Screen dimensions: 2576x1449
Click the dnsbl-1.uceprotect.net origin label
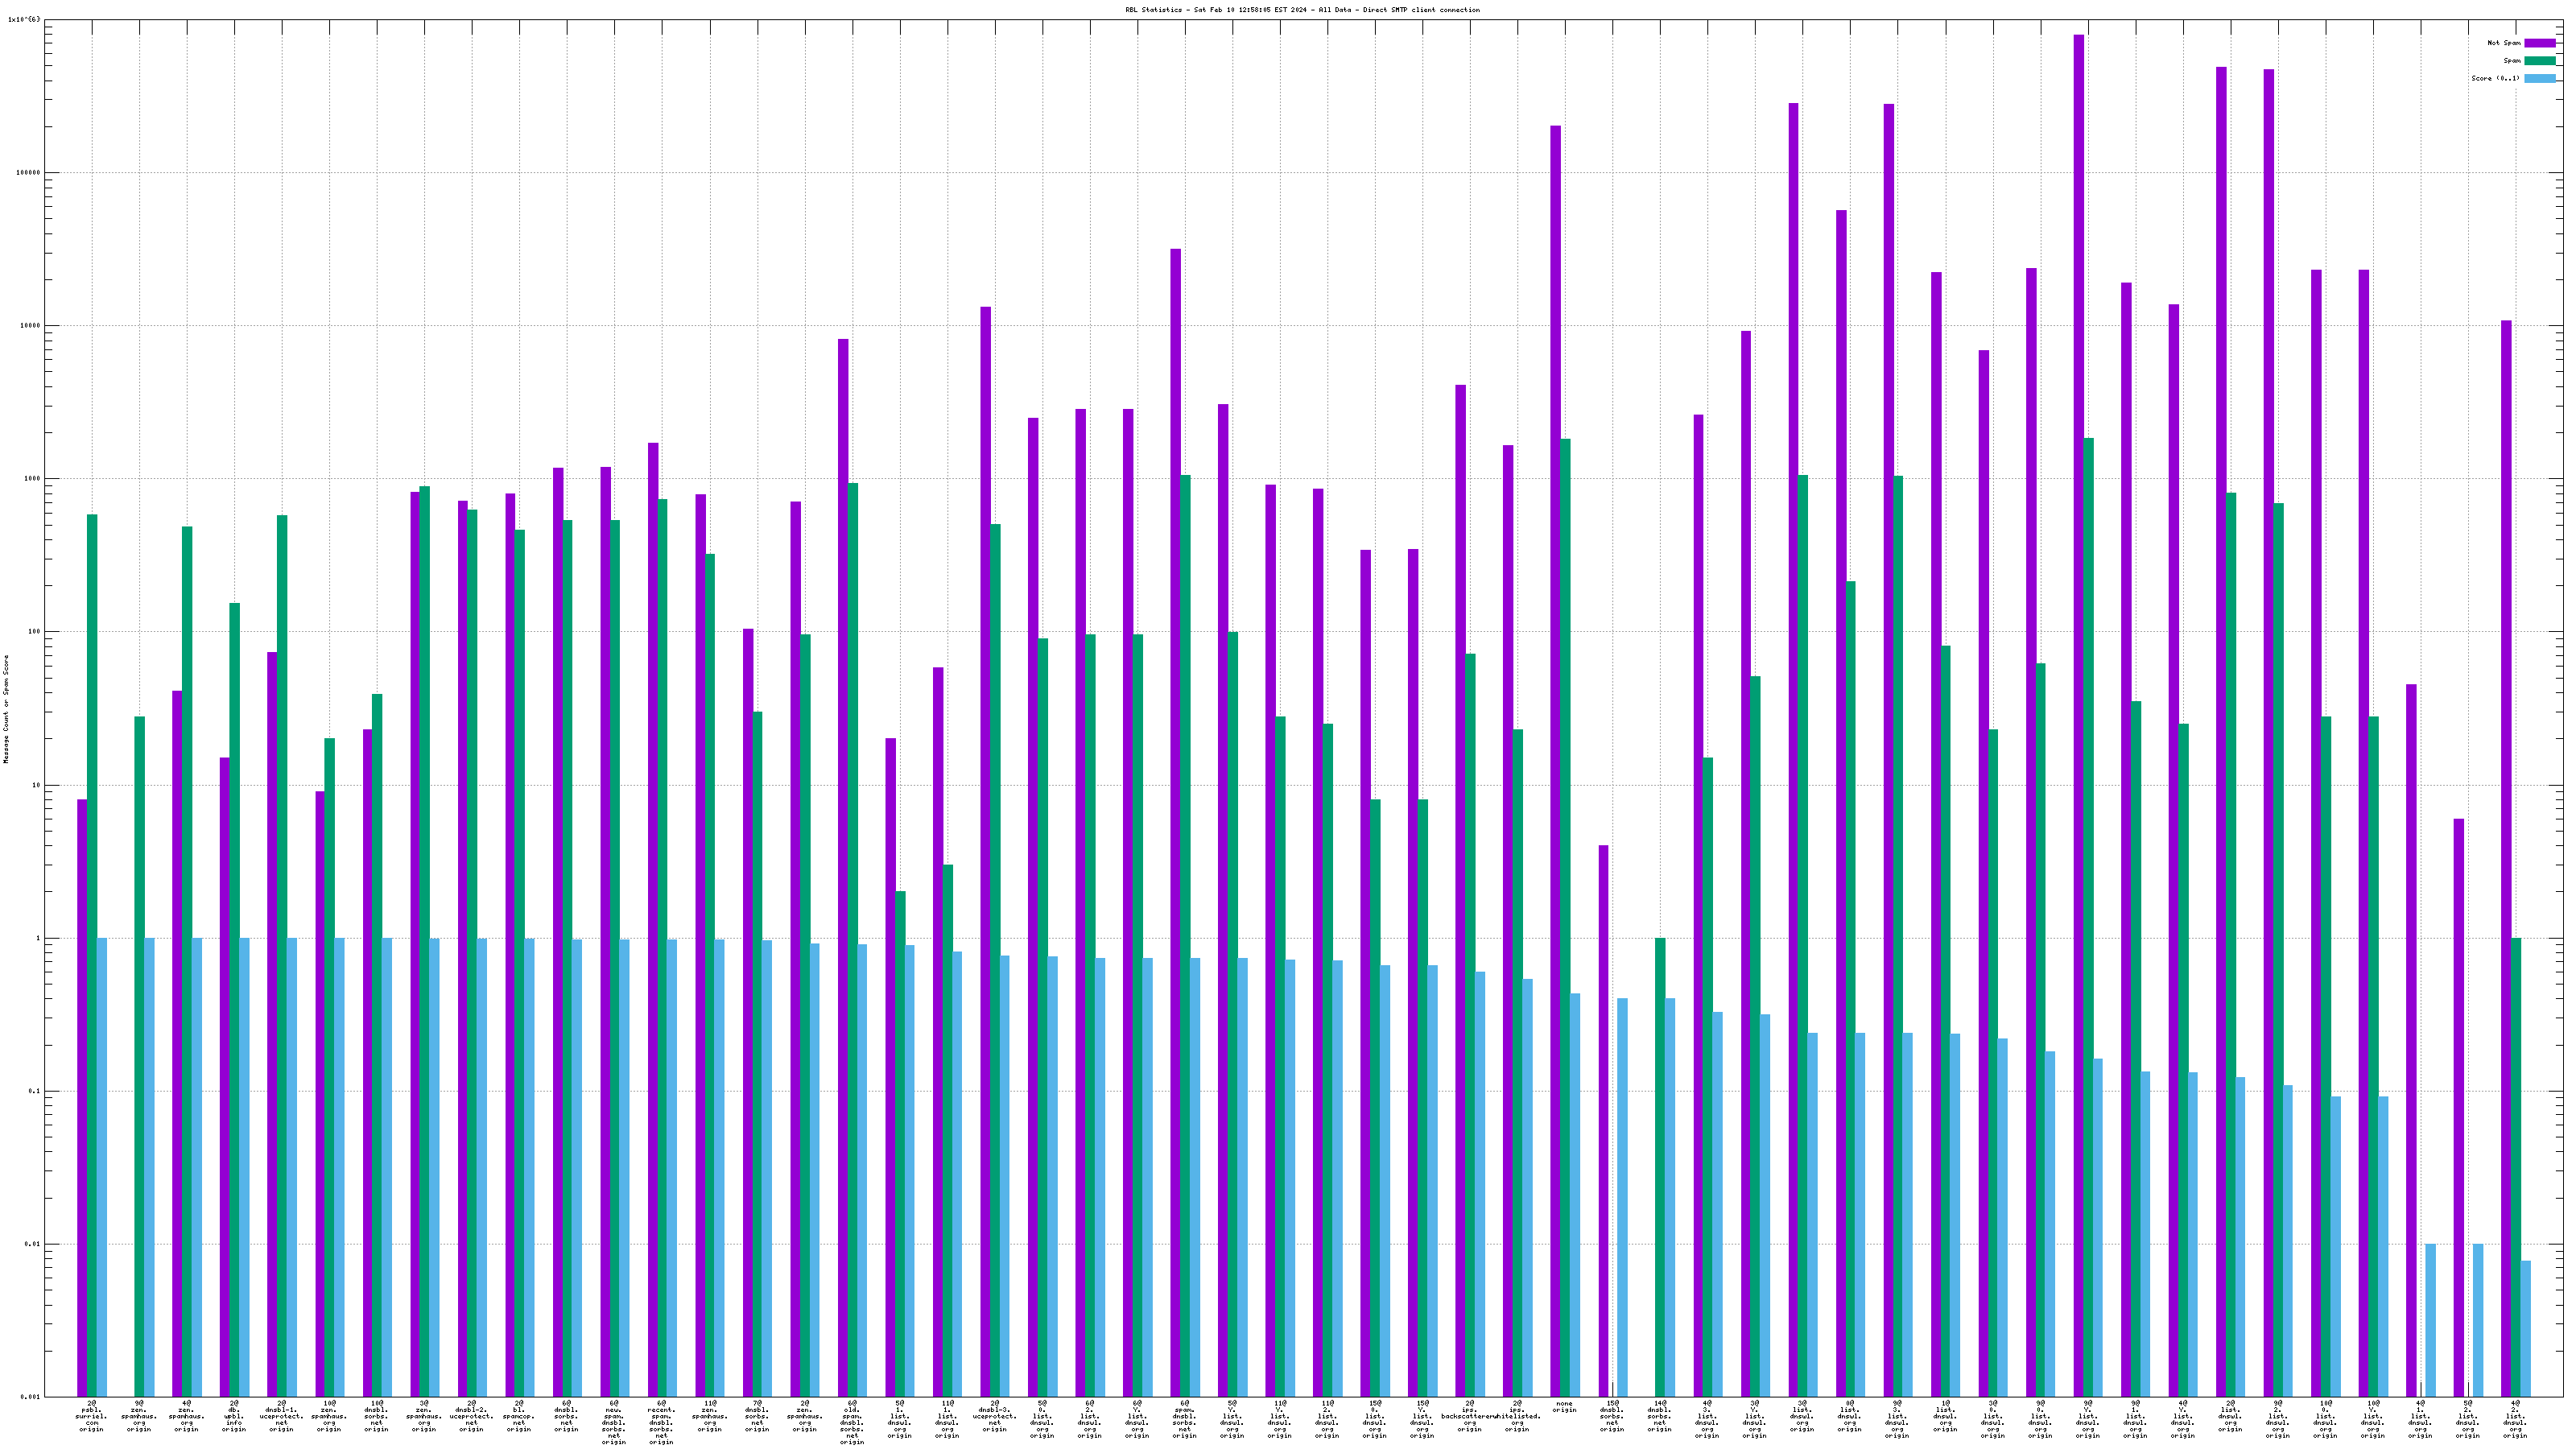(x=281, y=1416)
